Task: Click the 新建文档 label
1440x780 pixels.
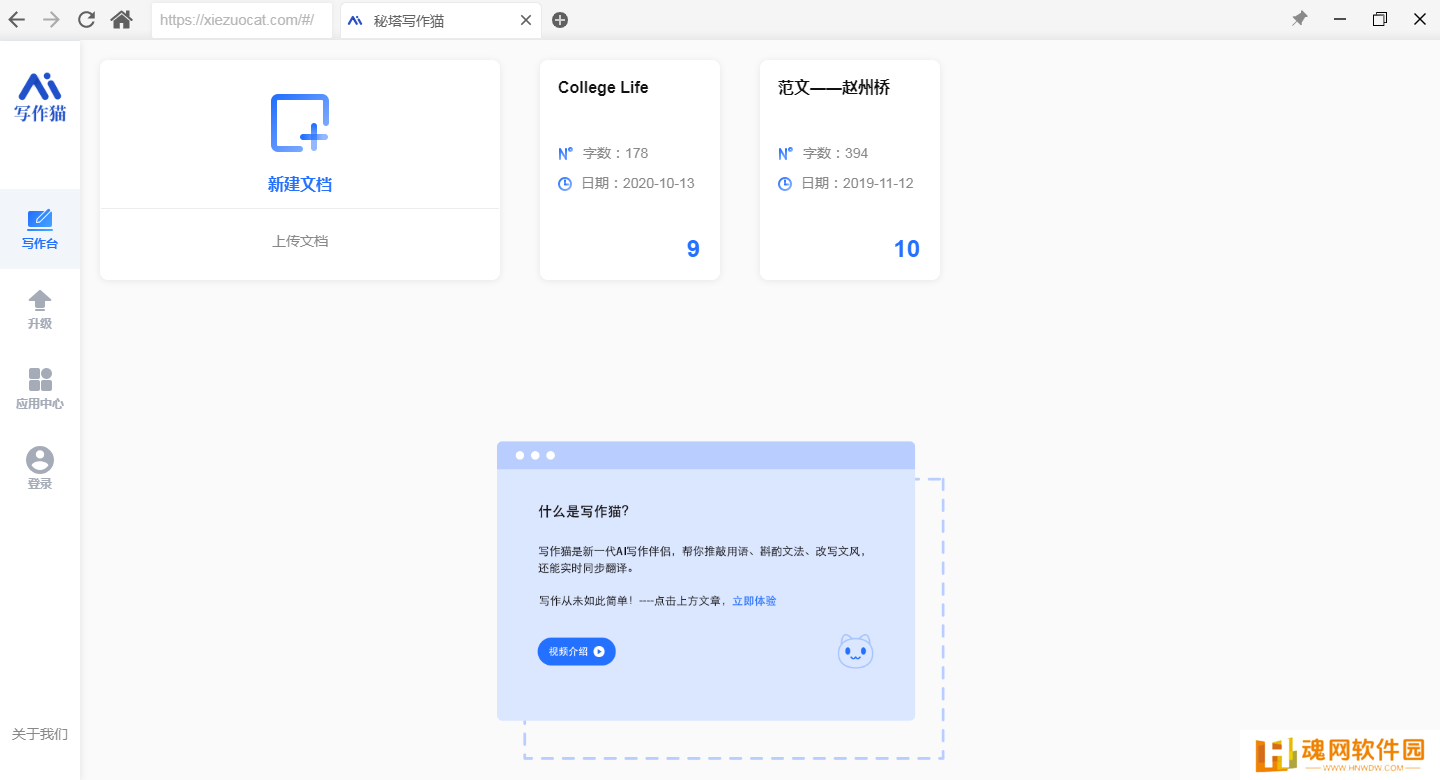Action: [x=300, y=184]
